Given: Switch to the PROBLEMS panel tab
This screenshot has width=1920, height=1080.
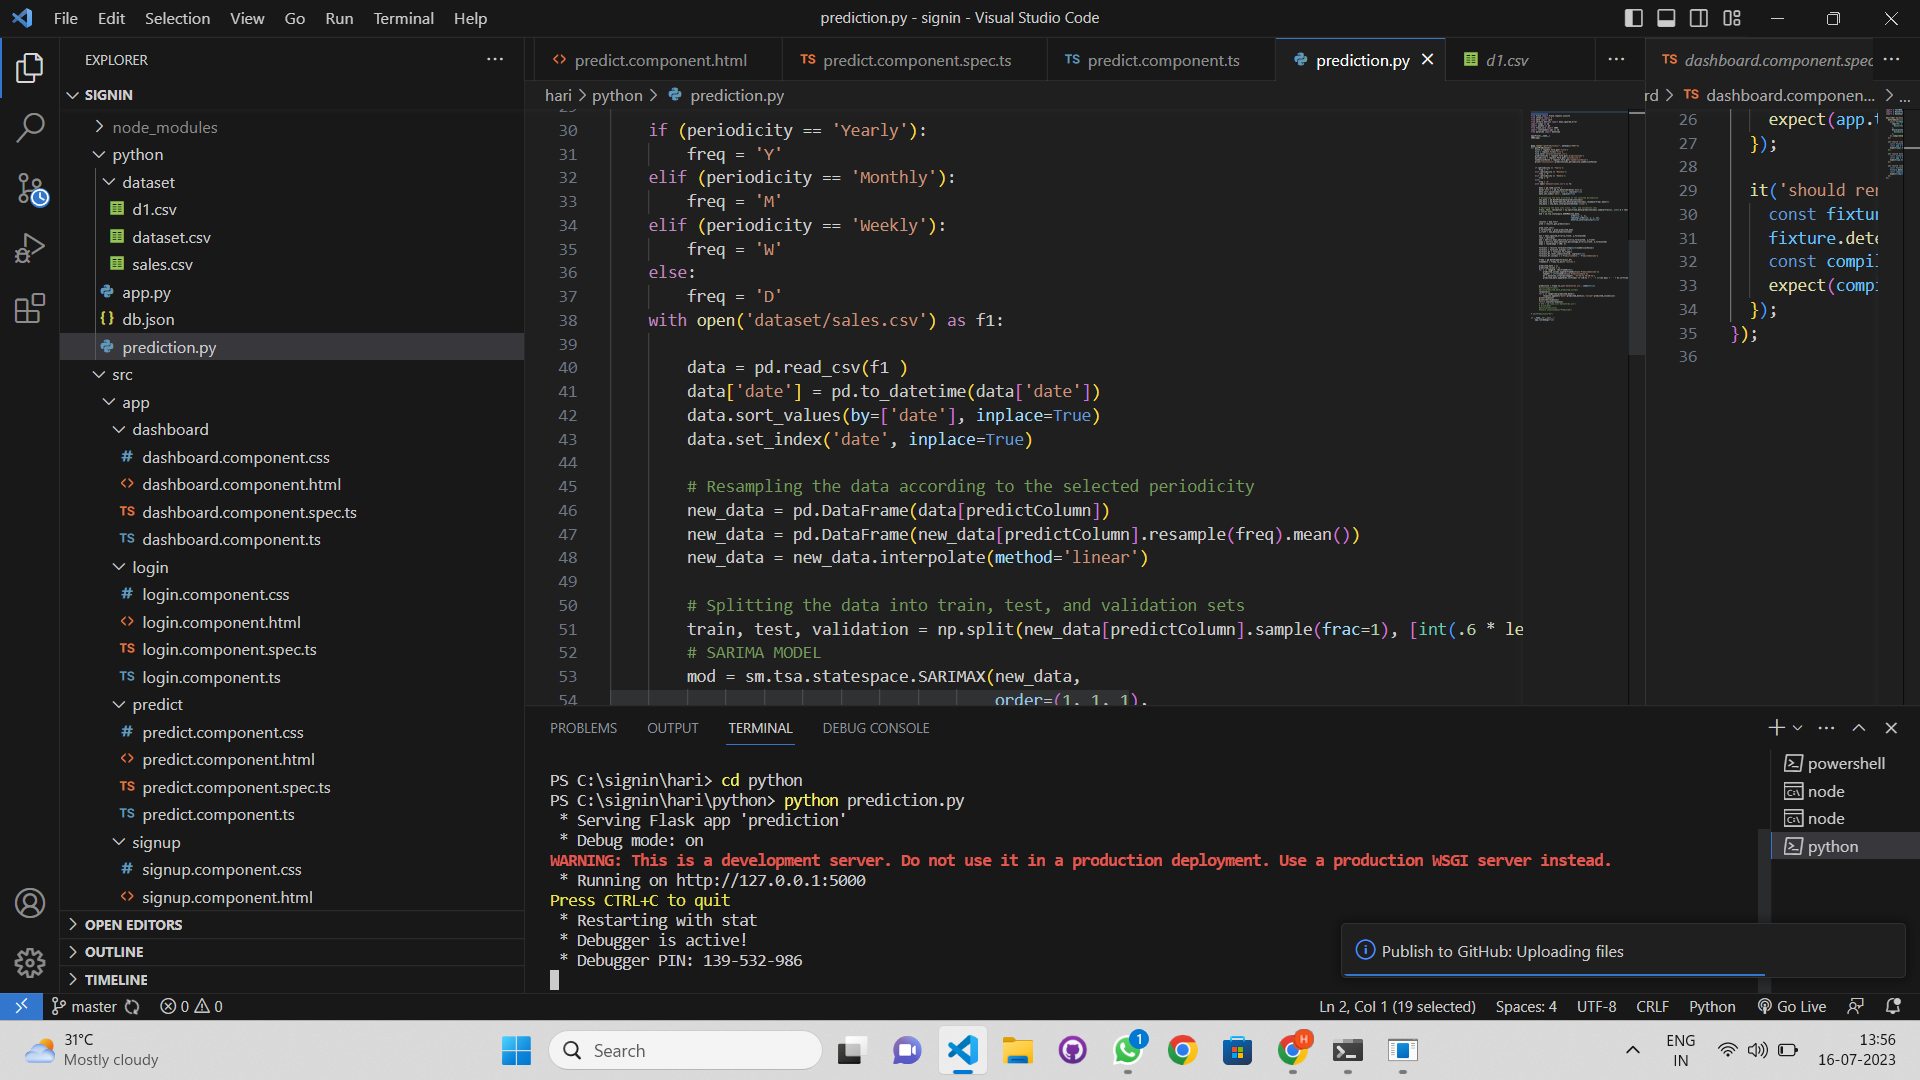Looking at the screenshot, I should click(x=583, y=728).
